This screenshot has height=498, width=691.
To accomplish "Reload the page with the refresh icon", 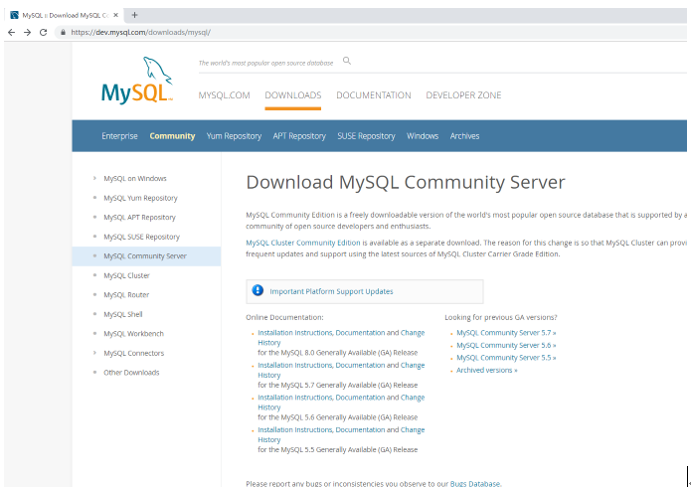I will (x=43, y=32).
